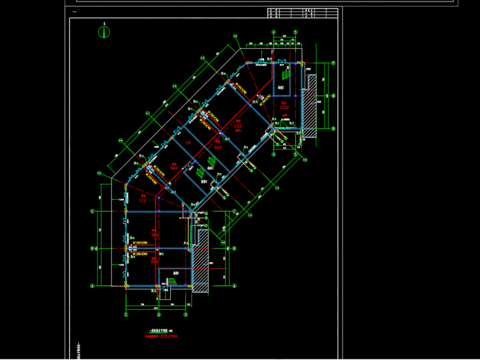Click the leftmost grid bubble below the plan
This screenshot has width=480, height=360.
coord(126,314)
